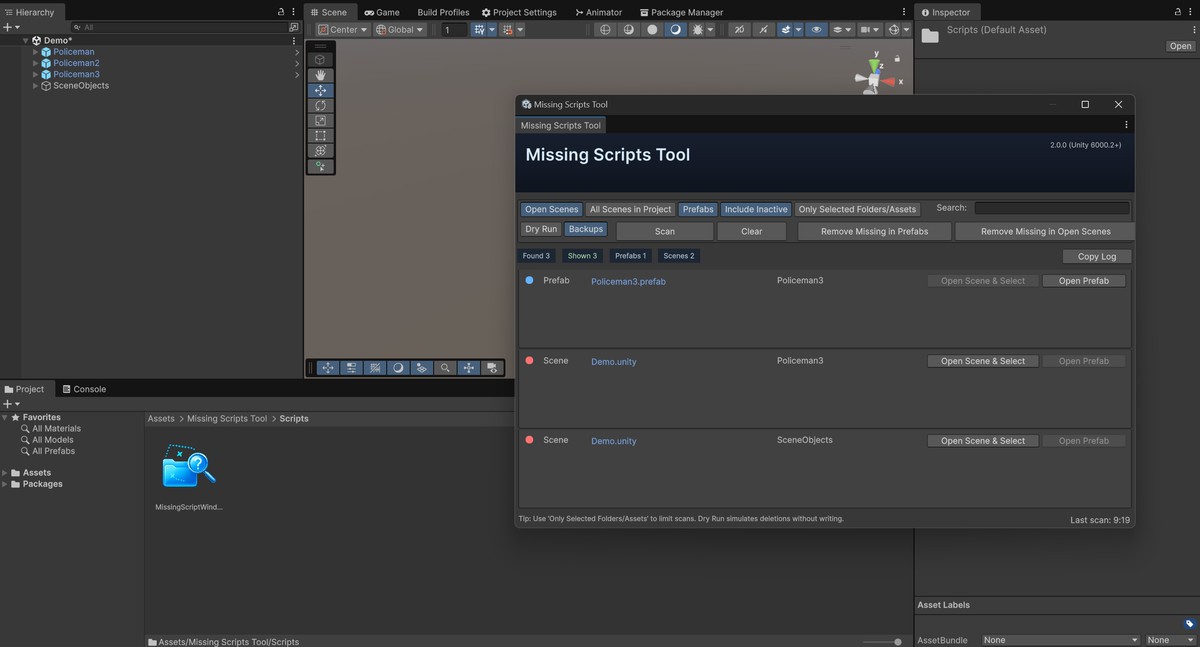Select the Move tool in Scene toolbar

(x=320, y=90)
